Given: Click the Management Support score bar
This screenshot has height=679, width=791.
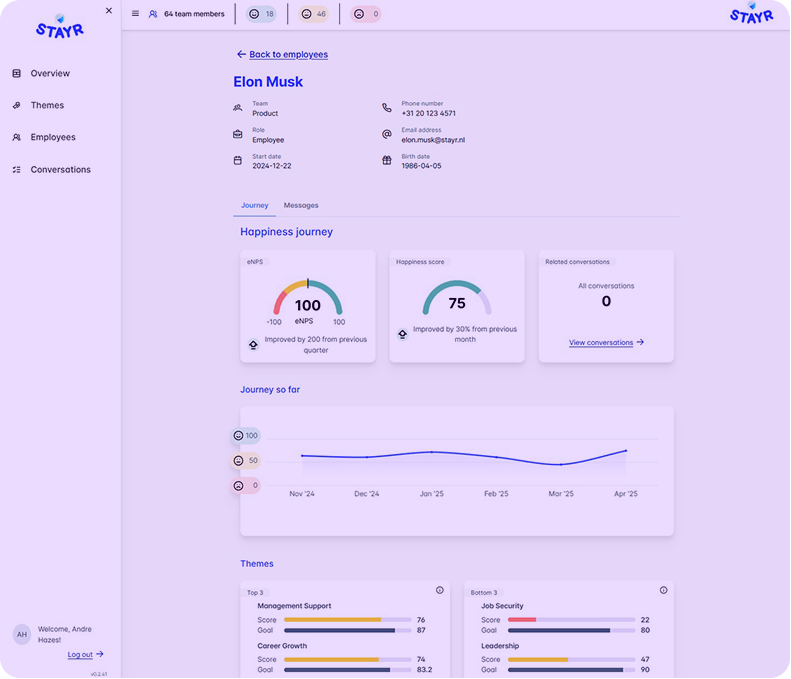Looking at the screenshot, I should click(x=348, y=619).
